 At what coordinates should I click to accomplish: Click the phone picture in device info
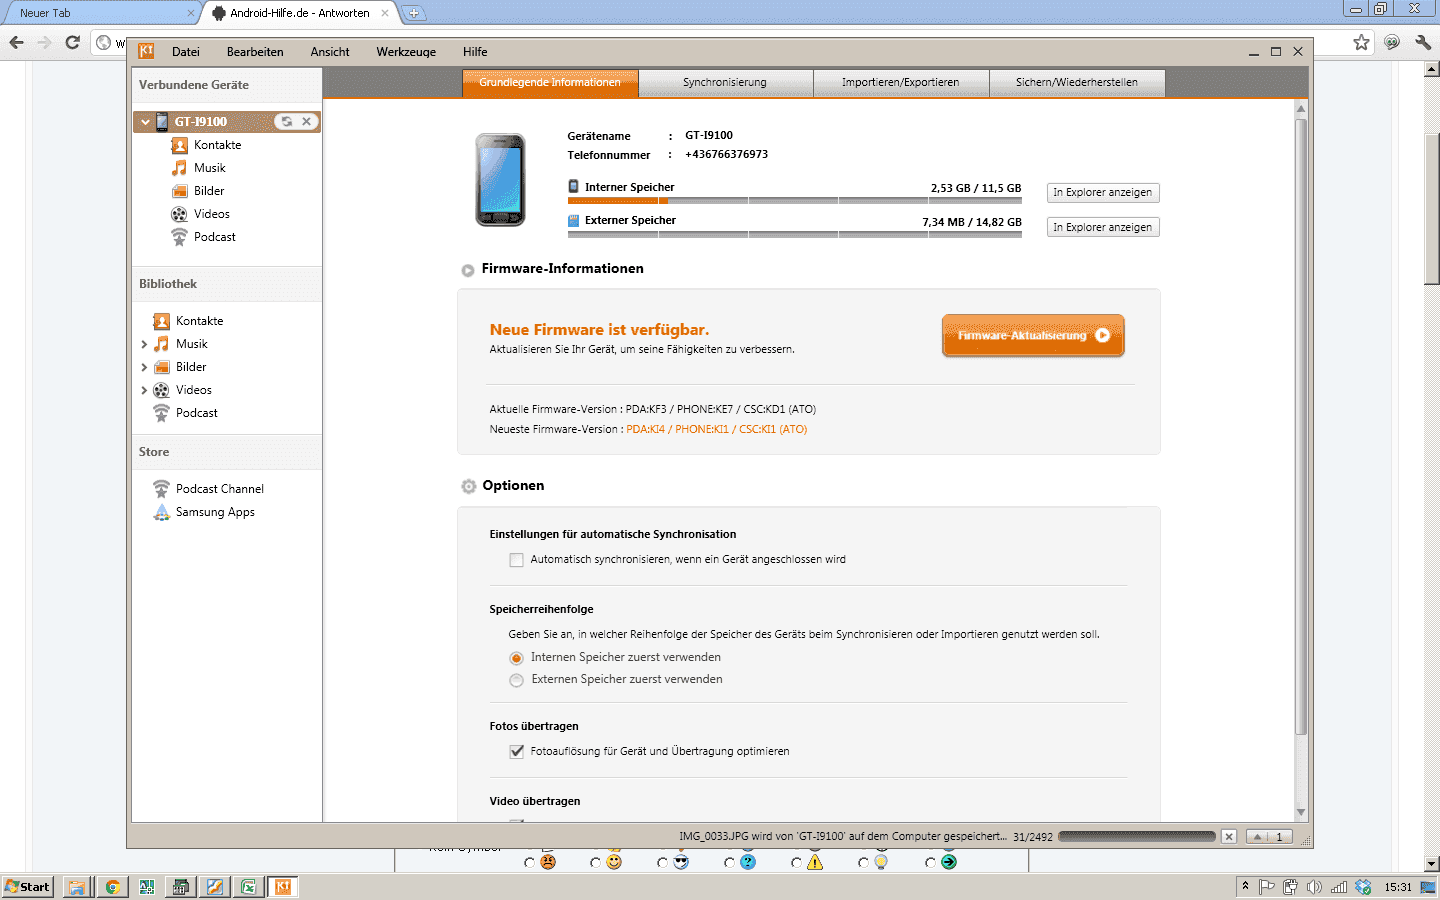(500, 180)
